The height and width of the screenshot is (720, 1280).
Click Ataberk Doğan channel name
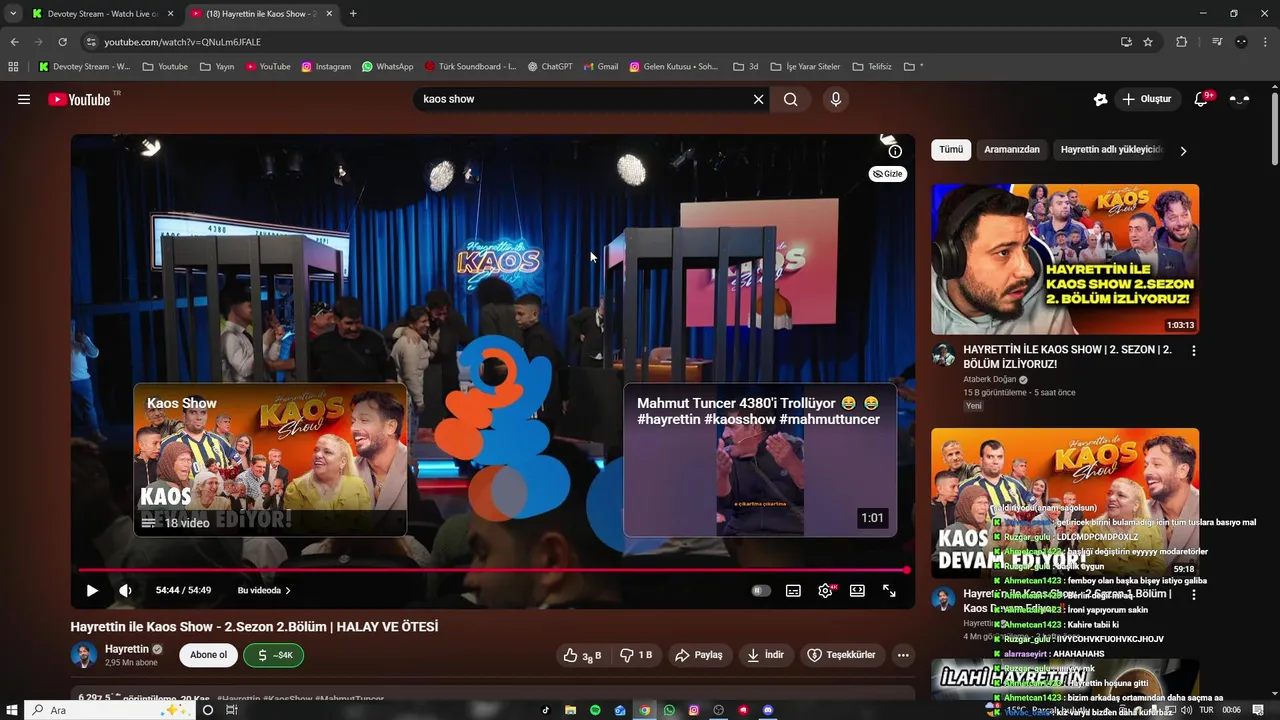click(990, 380)
